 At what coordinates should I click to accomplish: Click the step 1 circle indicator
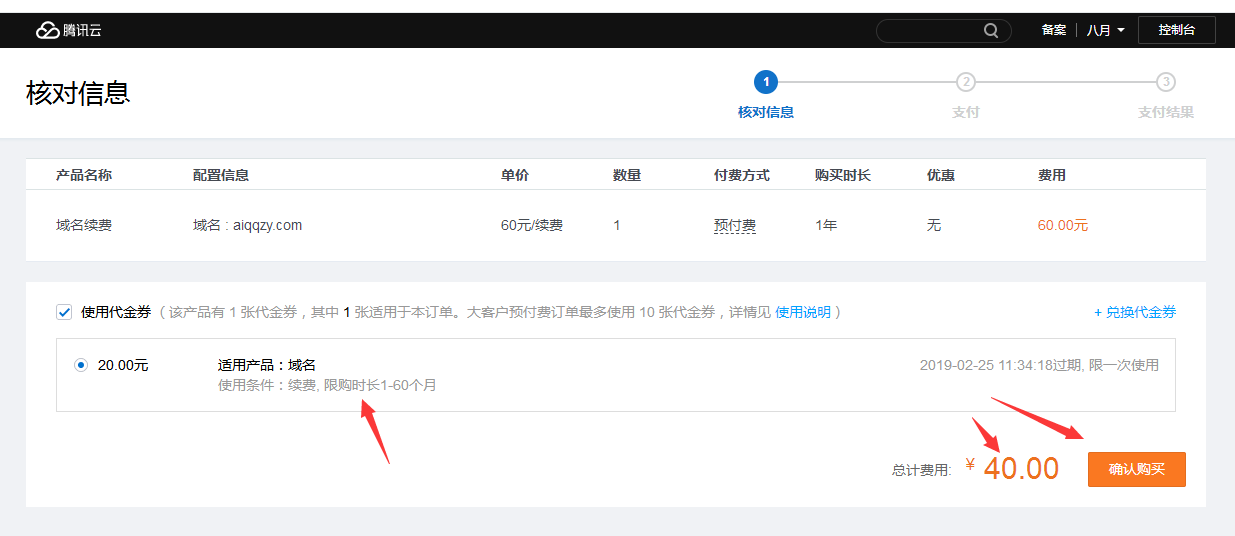coord(765,82)
